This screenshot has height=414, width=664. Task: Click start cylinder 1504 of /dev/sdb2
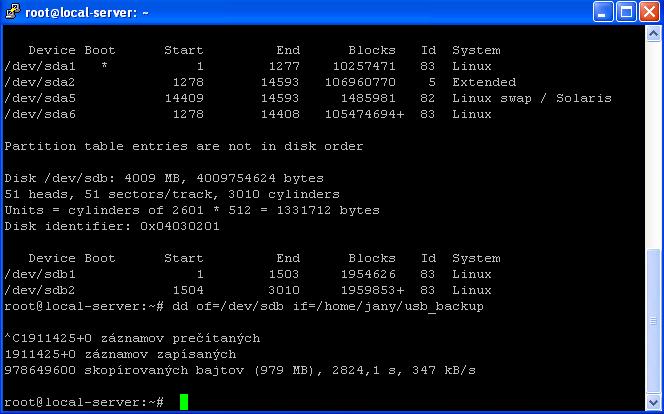[188, 290]
